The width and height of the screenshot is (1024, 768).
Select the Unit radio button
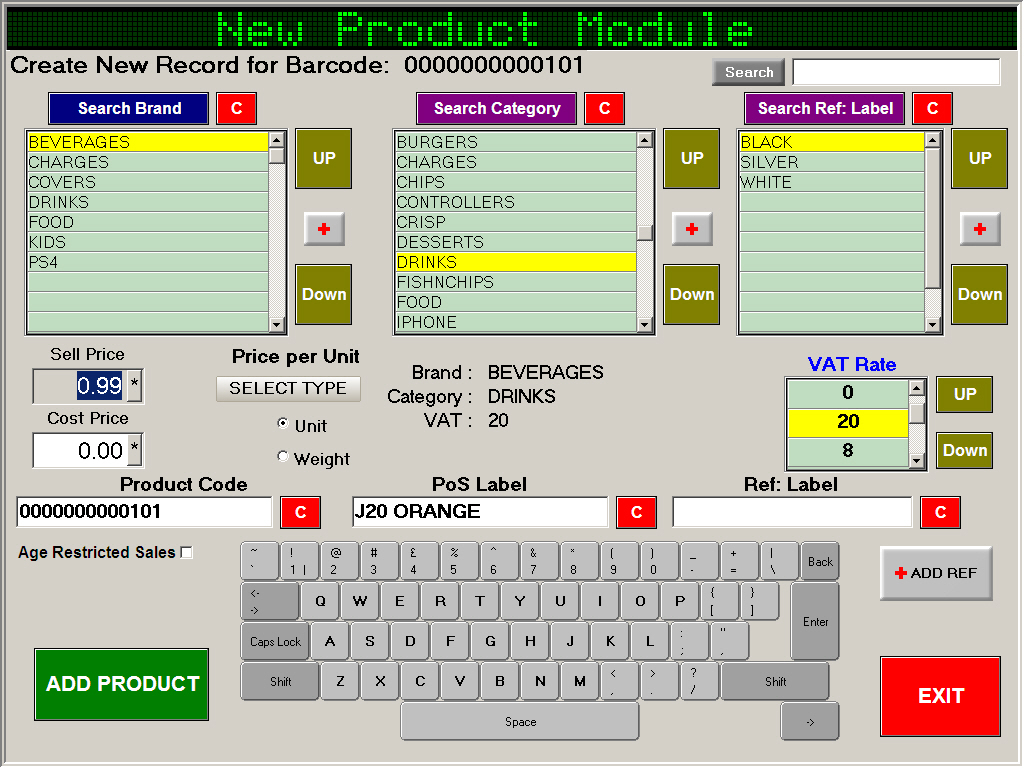click(283, 424)
